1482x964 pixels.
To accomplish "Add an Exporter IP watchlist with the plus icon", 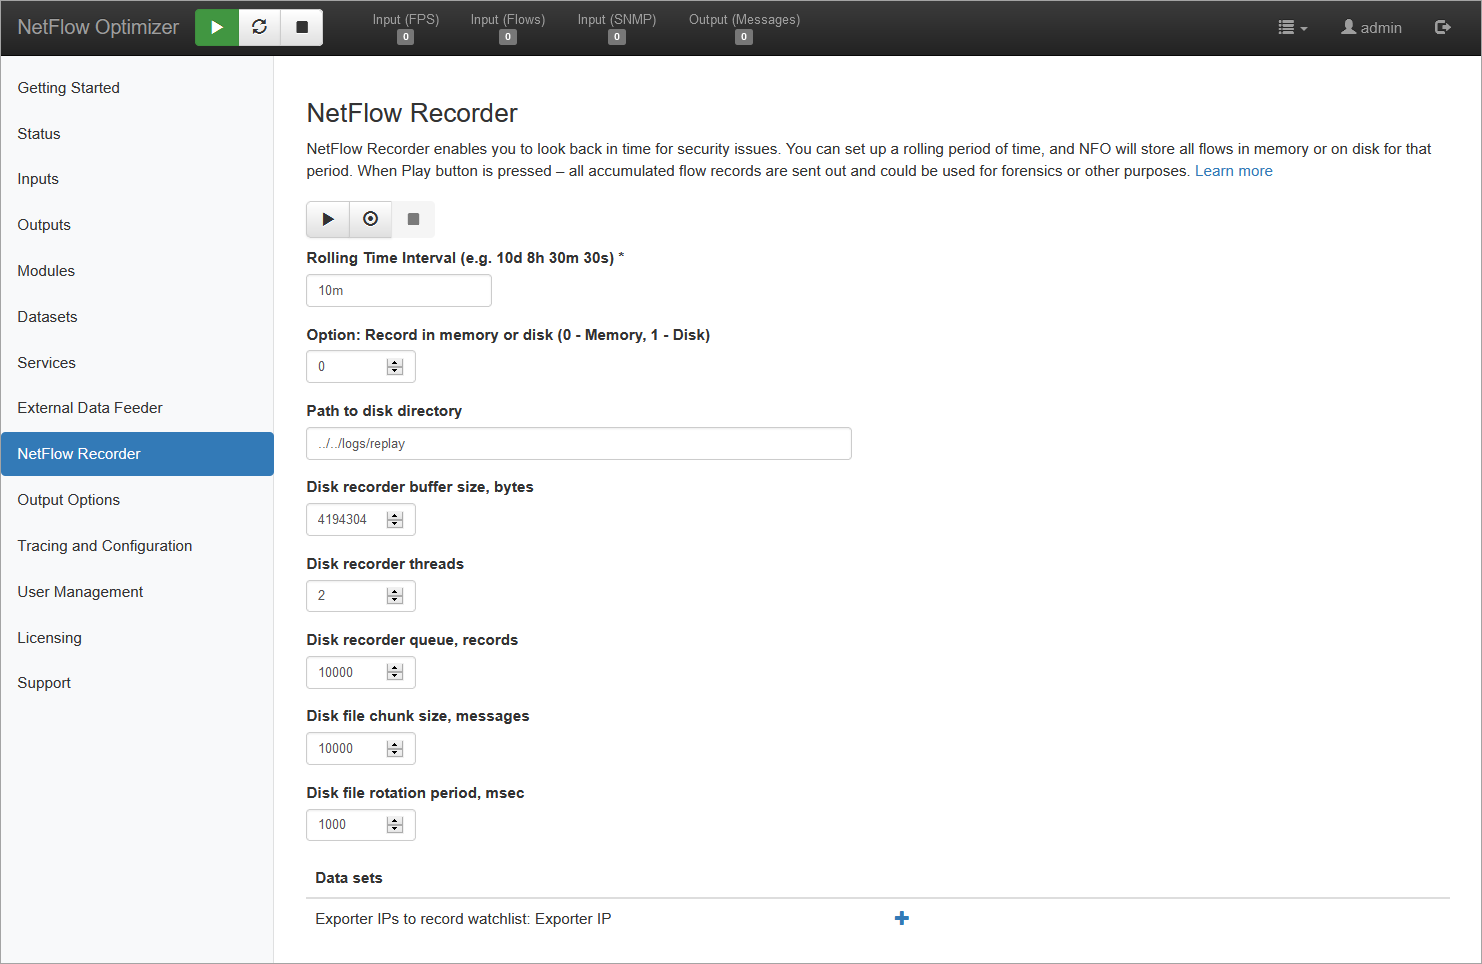I will click(x=902, y=918).
